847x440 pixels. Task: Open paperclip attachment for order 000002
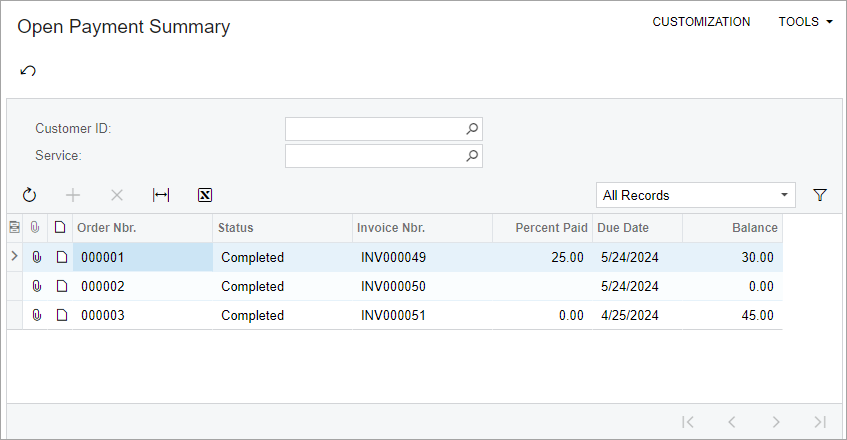click(x=37, y=286)
